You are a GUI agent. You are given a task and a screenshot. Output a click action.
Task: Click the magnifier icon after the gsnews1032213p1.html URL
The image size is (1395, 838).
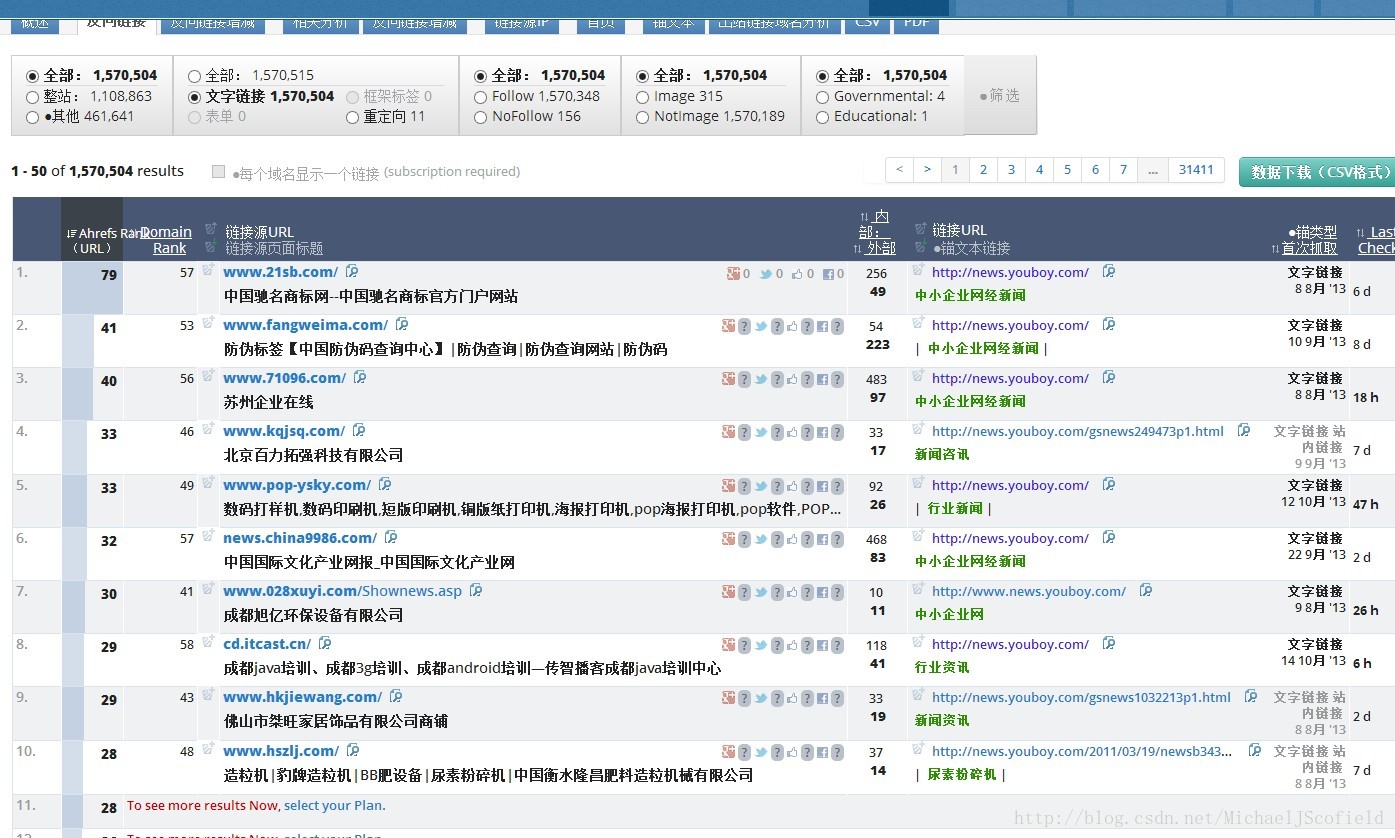(x=1250, y=697)
